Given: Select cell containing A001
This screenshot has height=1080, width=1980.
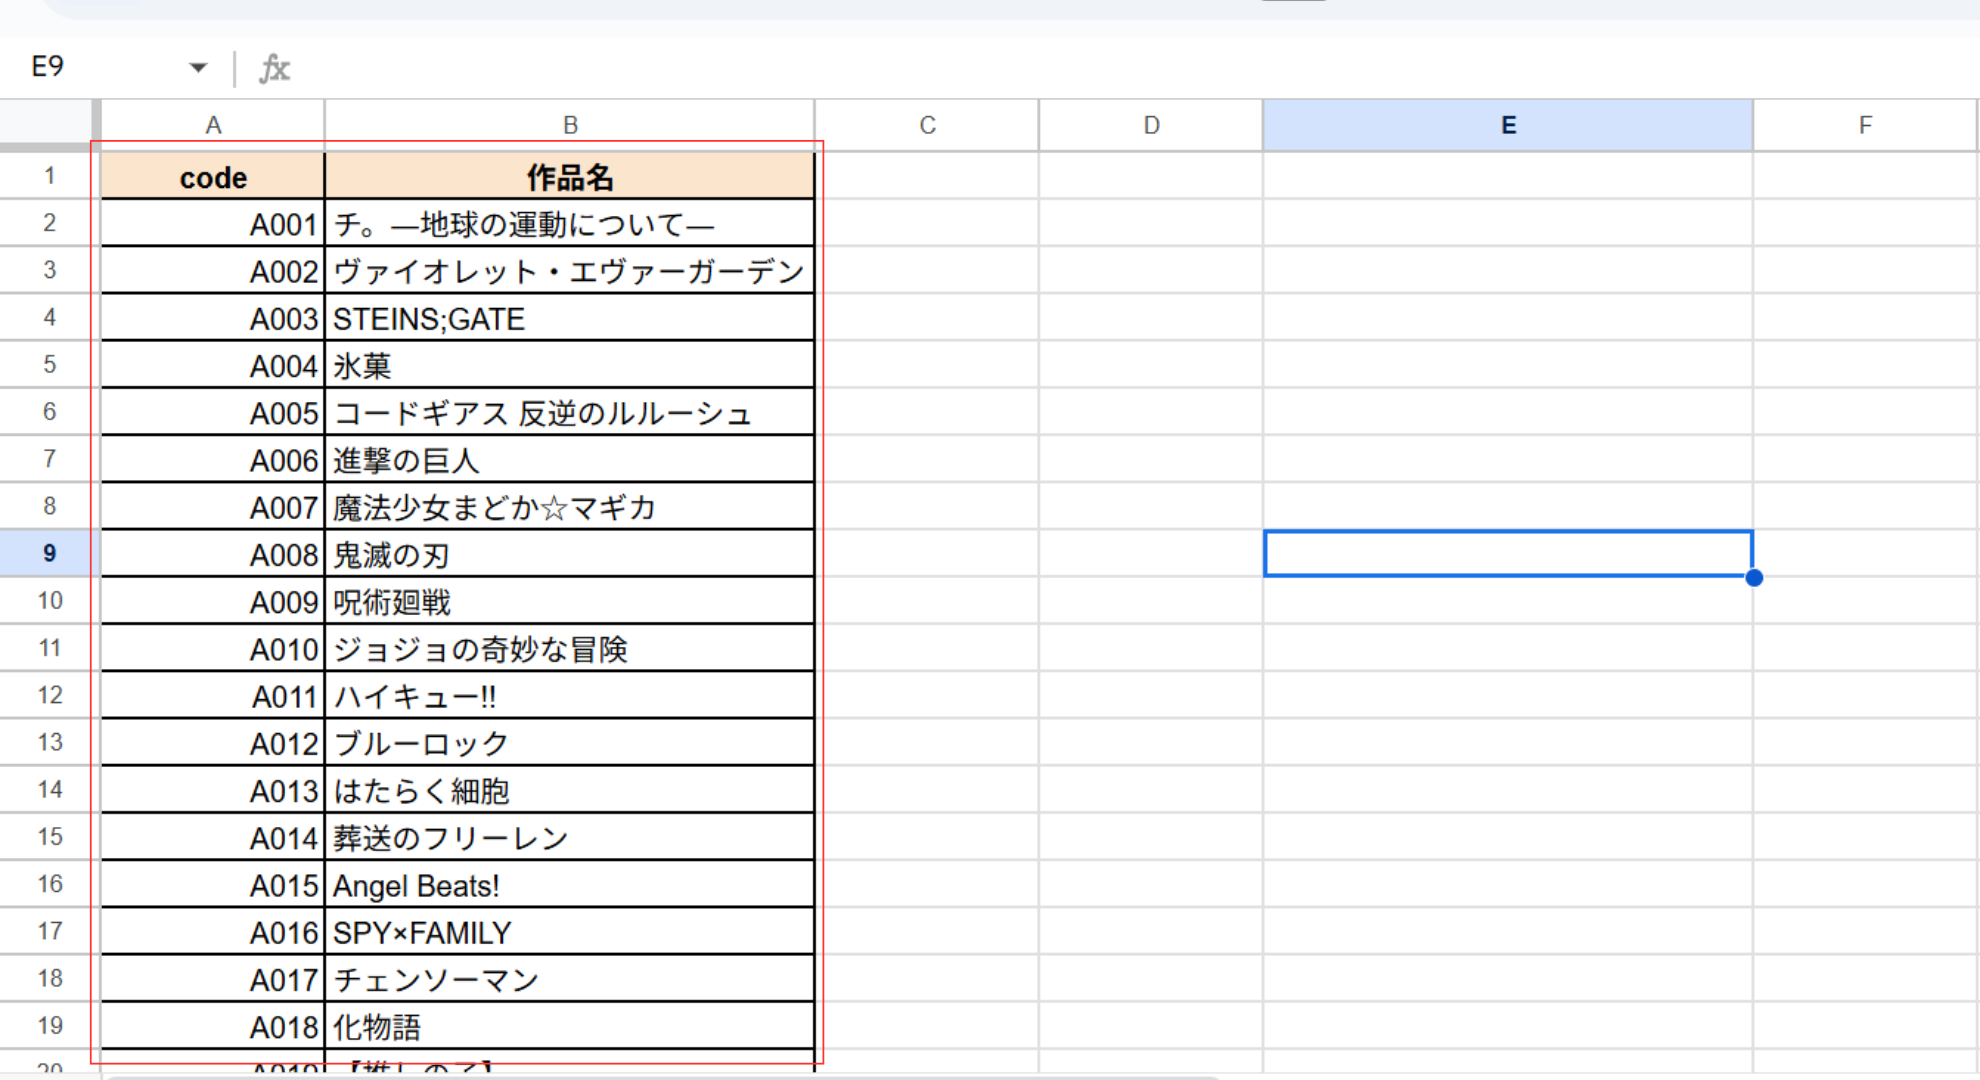Looking at the screenshot, I should click(213, 223).
